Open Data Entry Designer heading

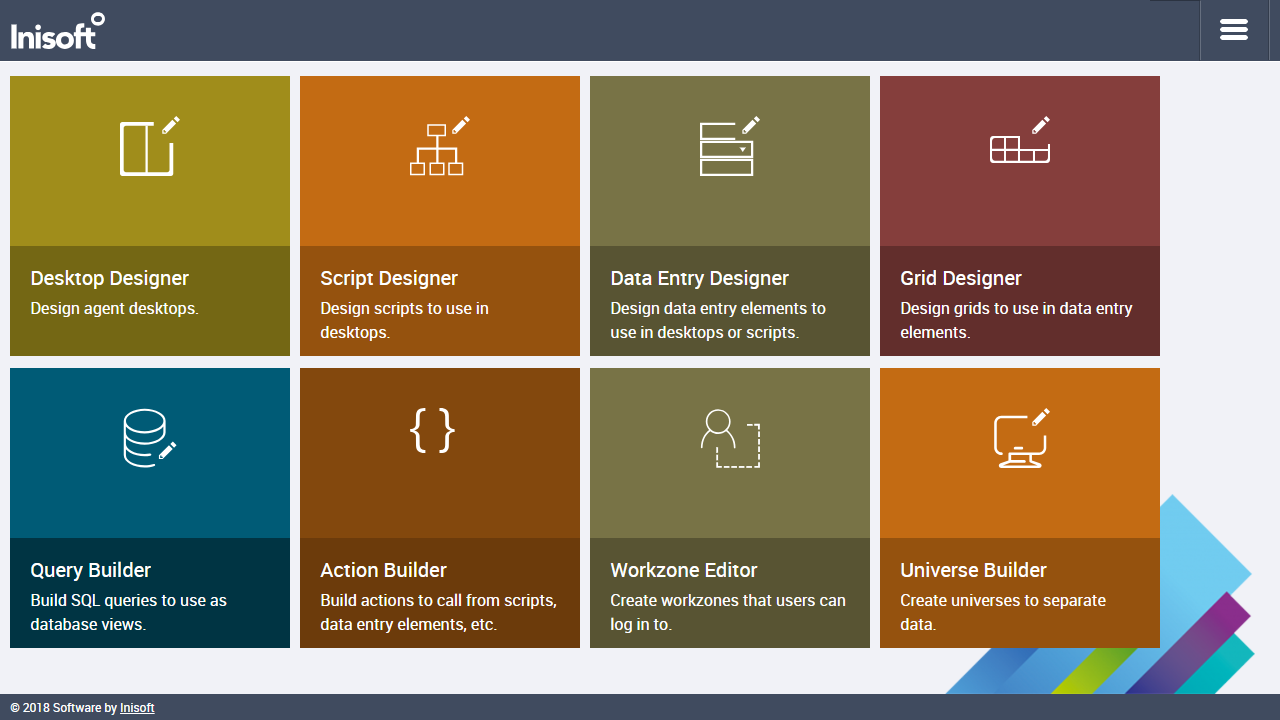699,278
